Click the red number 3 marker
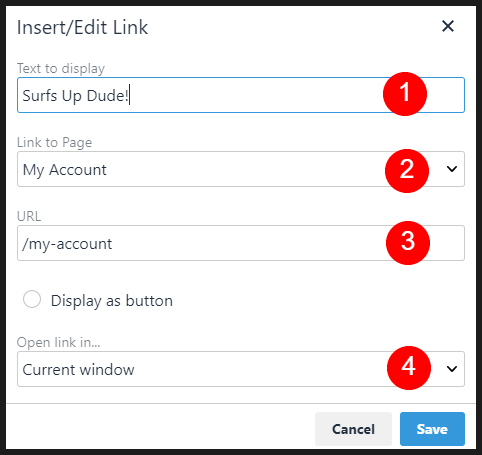Screen dimensions: 482x455 408,243
